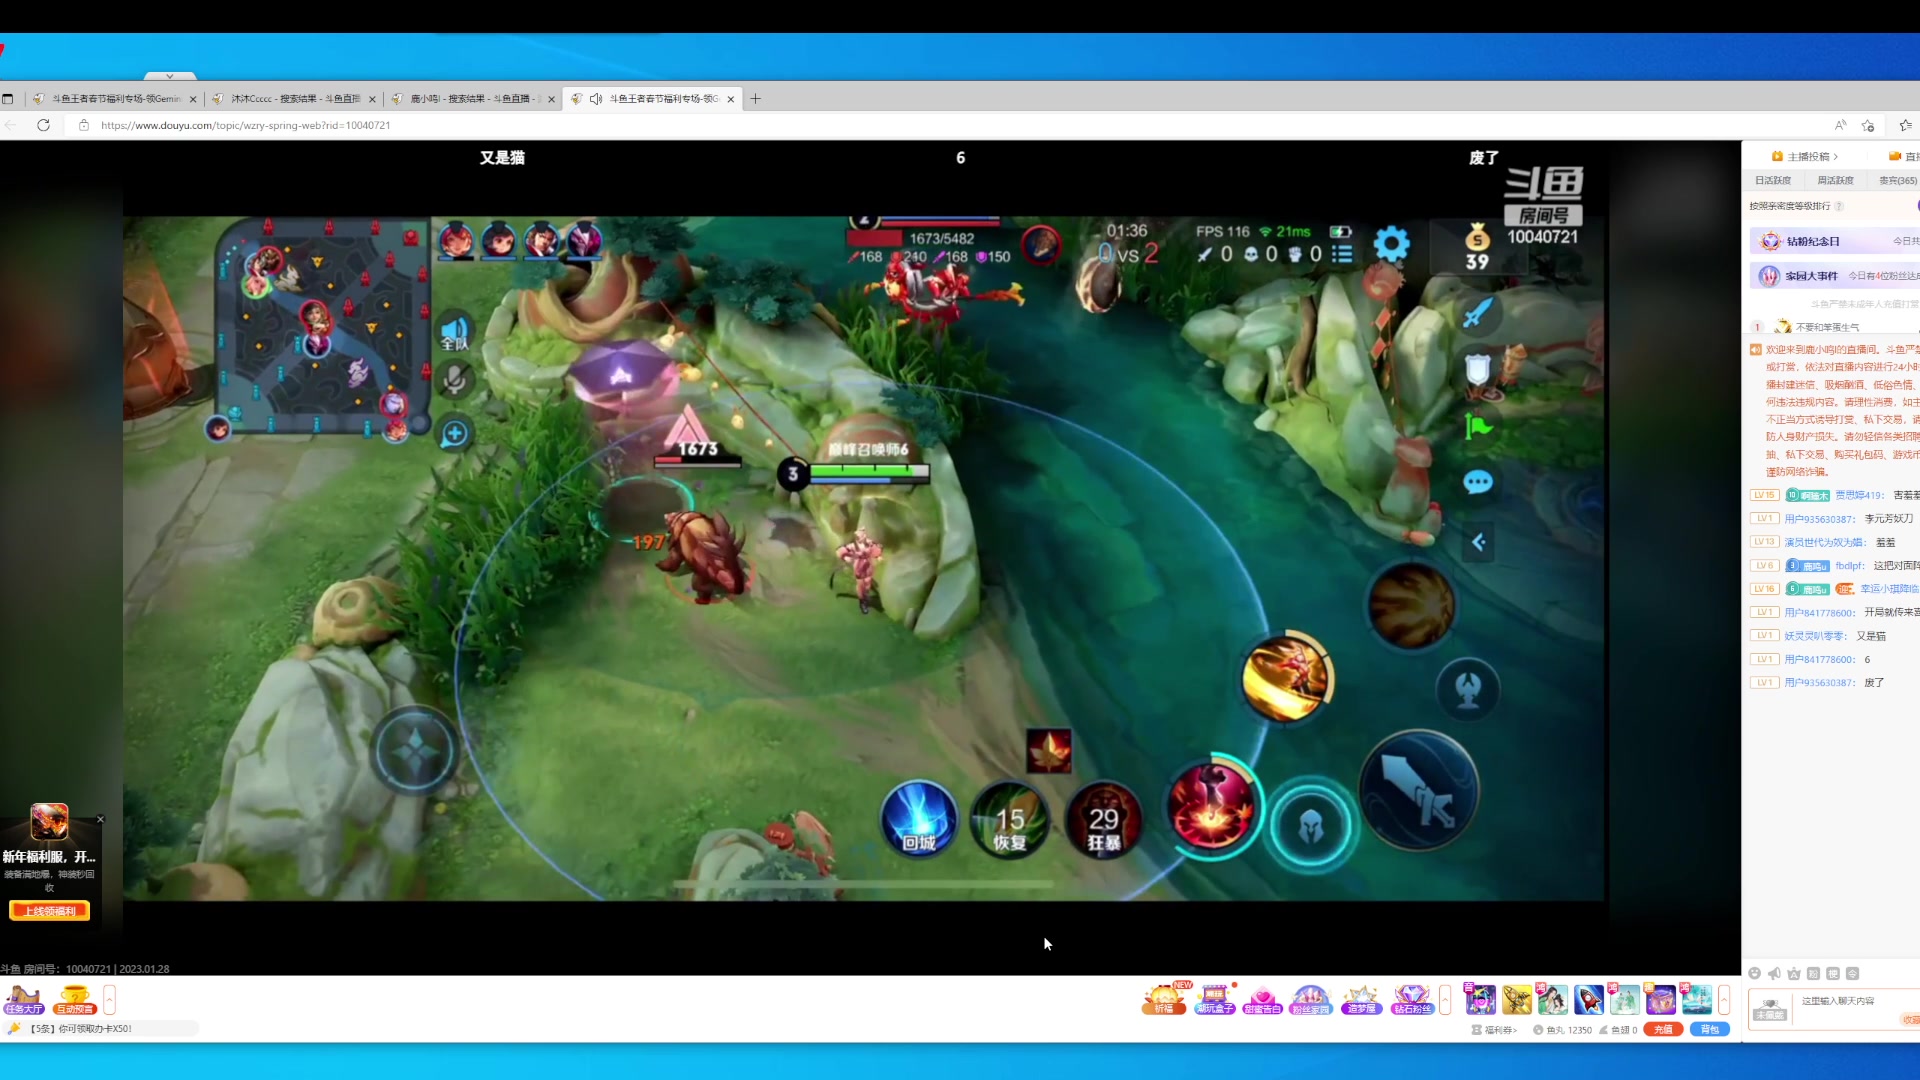Tap the red flame skill icon
The image size is (1920, 1080).
tap(1211, 806)
